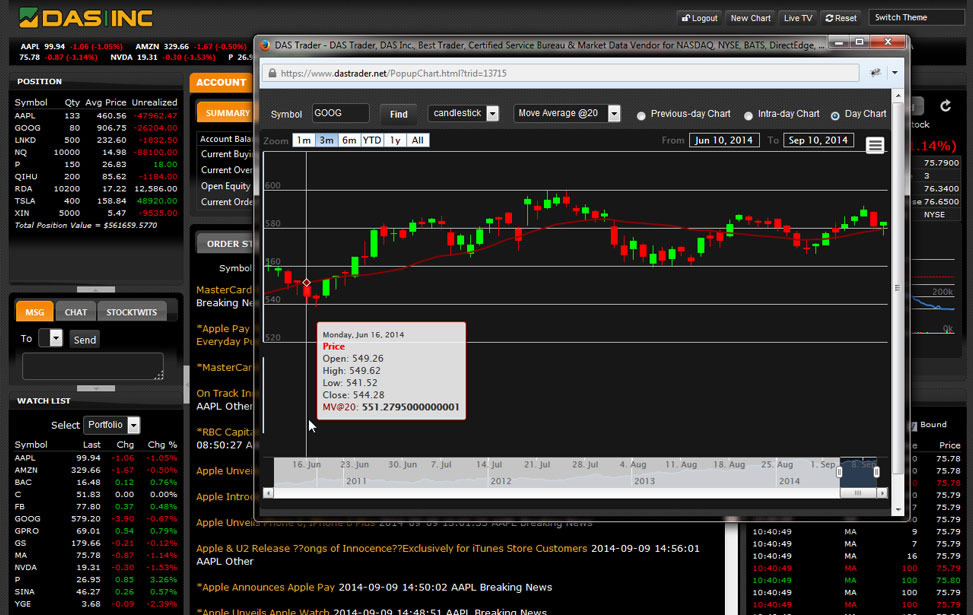Click the From date field Jun 10, 2014

pyautogui.click(x=724, y=140)
